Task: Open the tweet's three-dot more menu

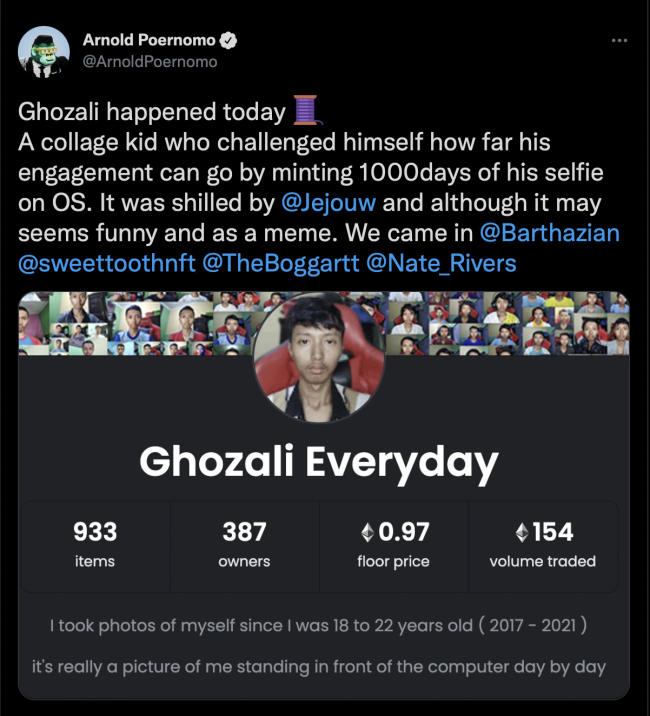Action: click(x=619, y=41)
